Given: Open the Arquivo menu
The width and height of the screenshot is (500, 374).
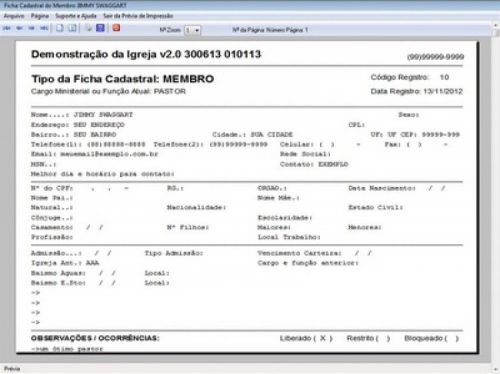Looking at the screenshot, I should point(14,16).
